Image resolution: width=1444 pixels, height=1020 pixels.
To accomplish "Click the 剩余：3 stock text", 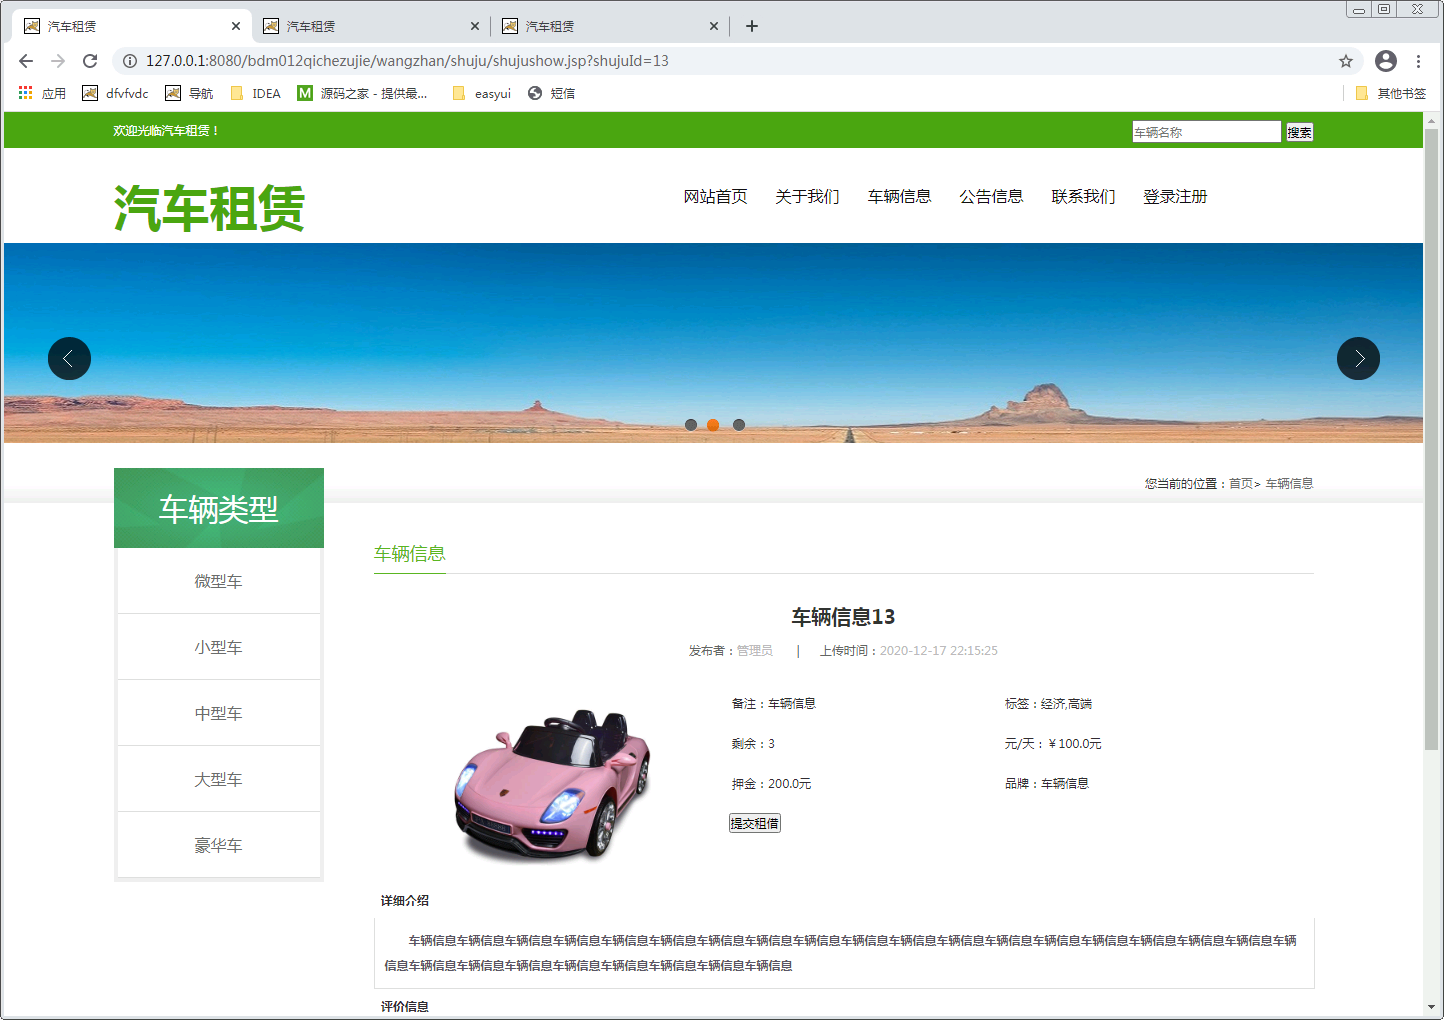I will [x=753, y=744].
